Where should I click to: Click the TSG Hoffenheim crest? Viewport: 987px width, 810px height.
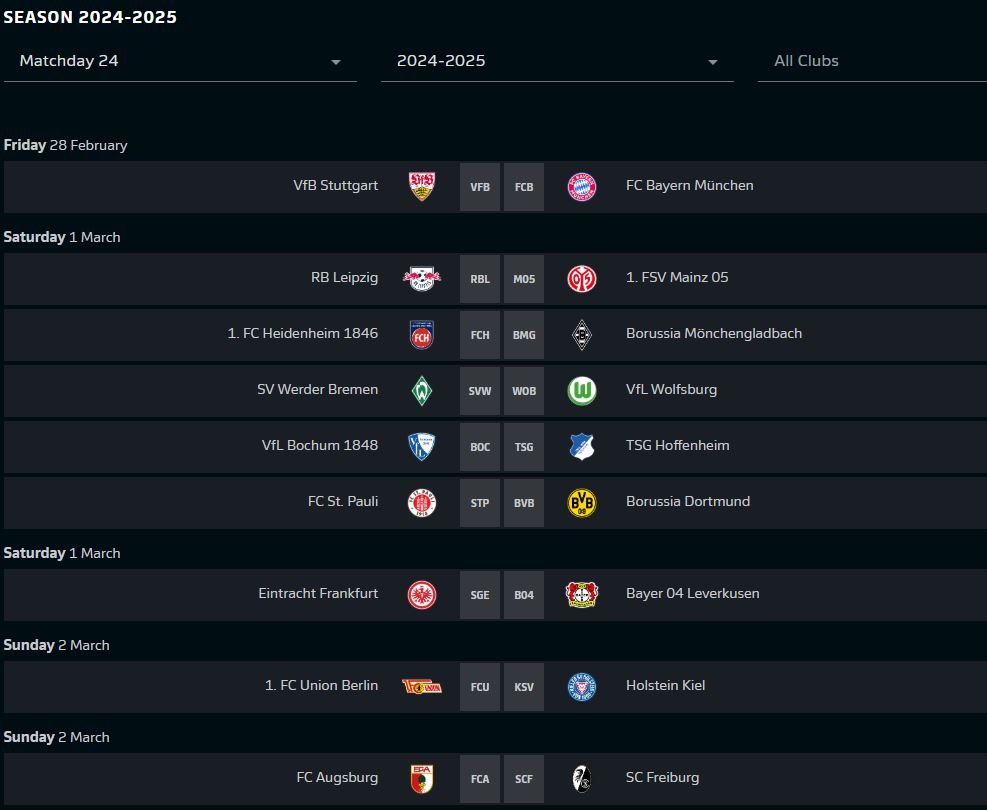[x=582, y=447]
